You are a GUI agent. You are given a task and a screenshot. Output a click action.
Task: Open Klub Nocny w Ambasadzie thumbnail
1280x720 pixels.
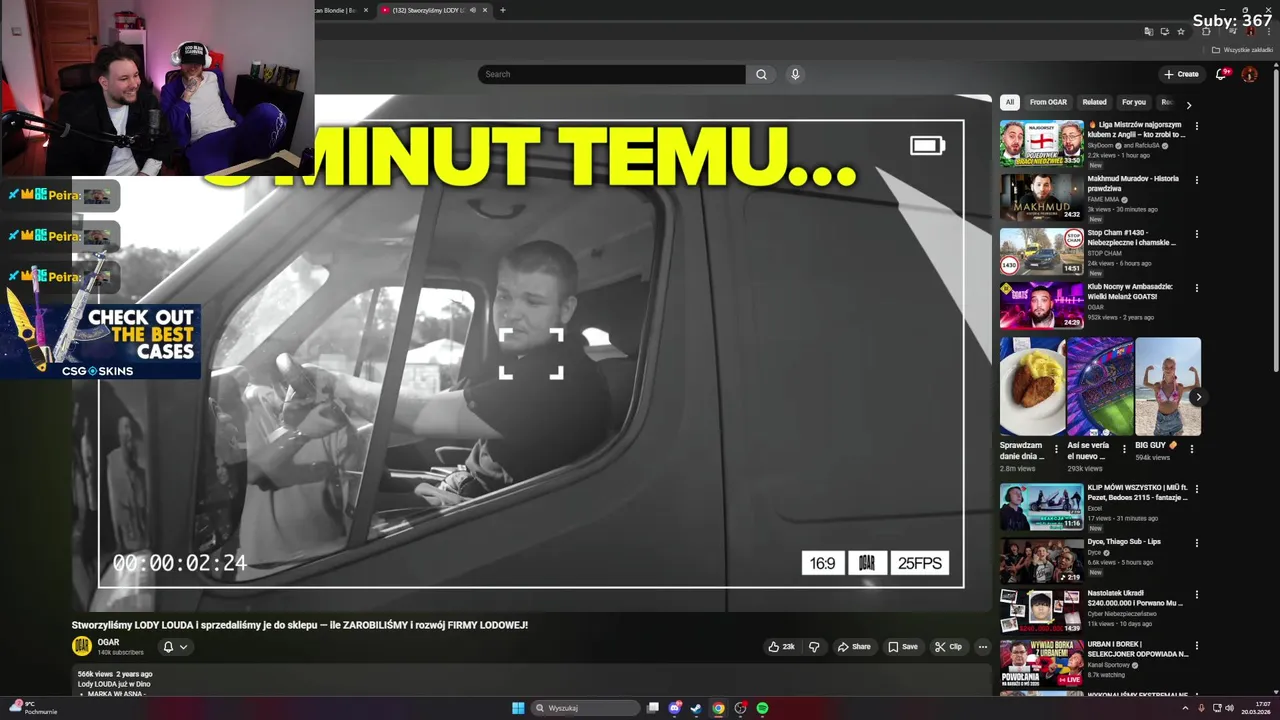(x=1041, y=305)
